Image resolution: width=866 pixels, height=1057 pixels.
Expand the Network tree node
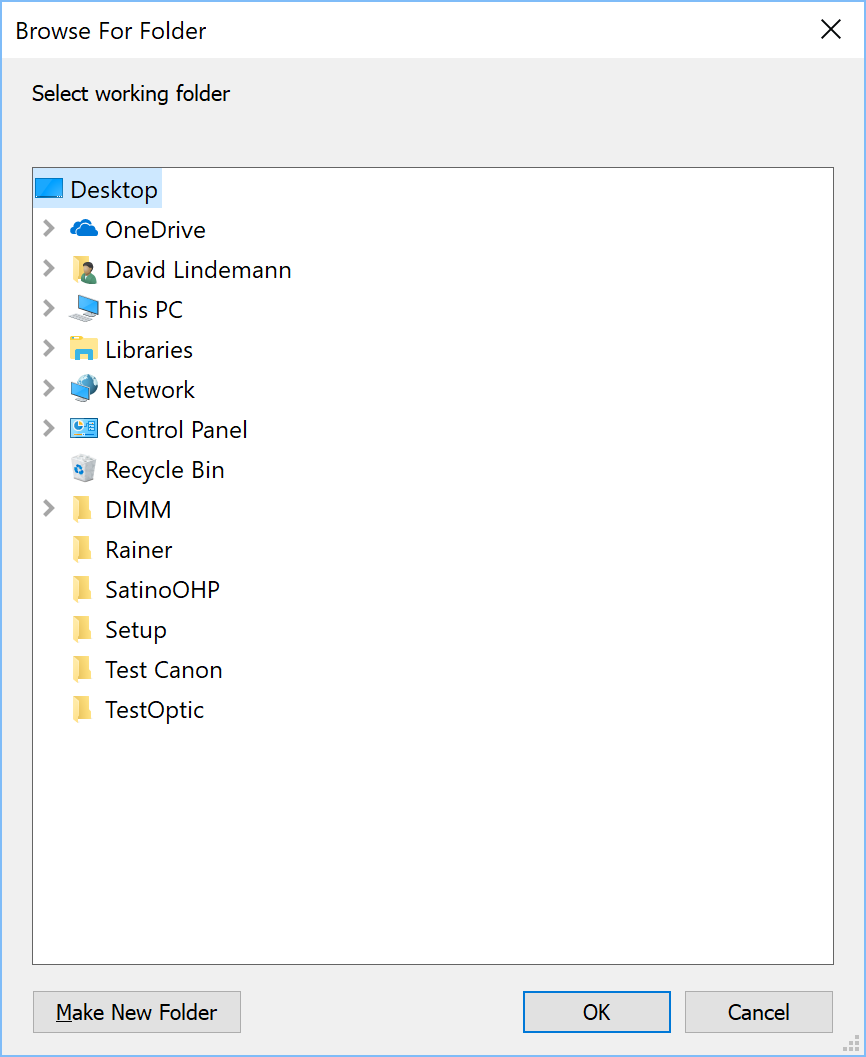49,388
